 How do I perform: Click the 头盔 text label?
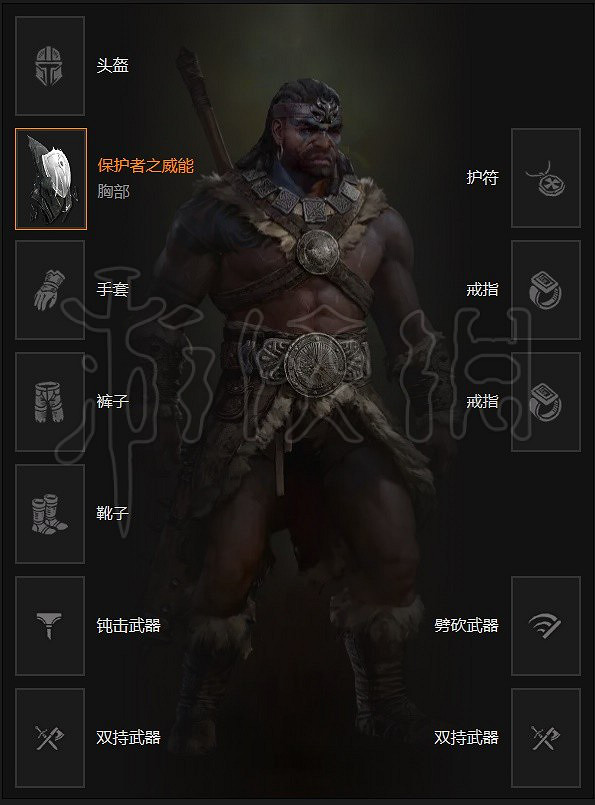click(112, 65)
